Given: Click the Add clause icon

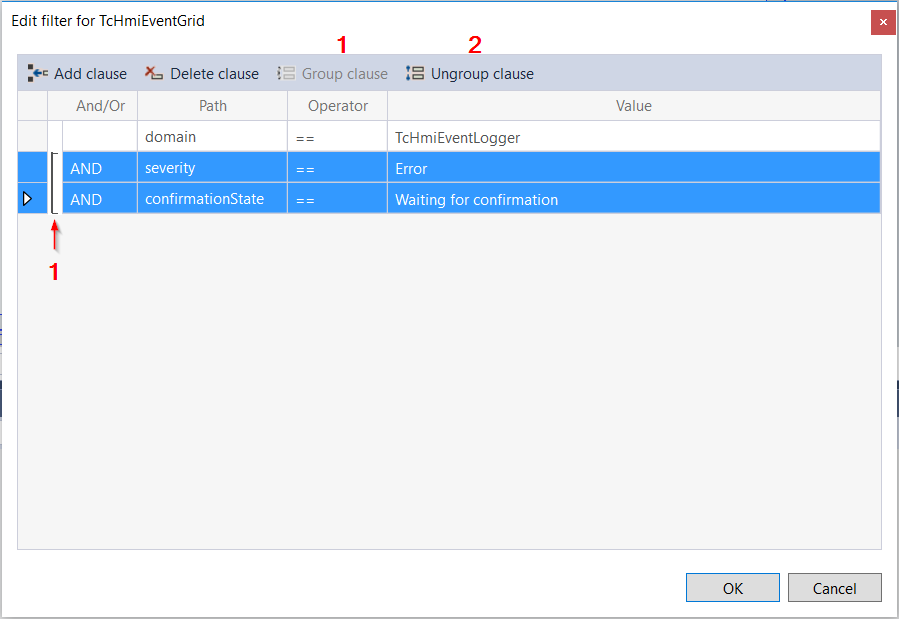Looking at the screenshot, I should point(37,73).
